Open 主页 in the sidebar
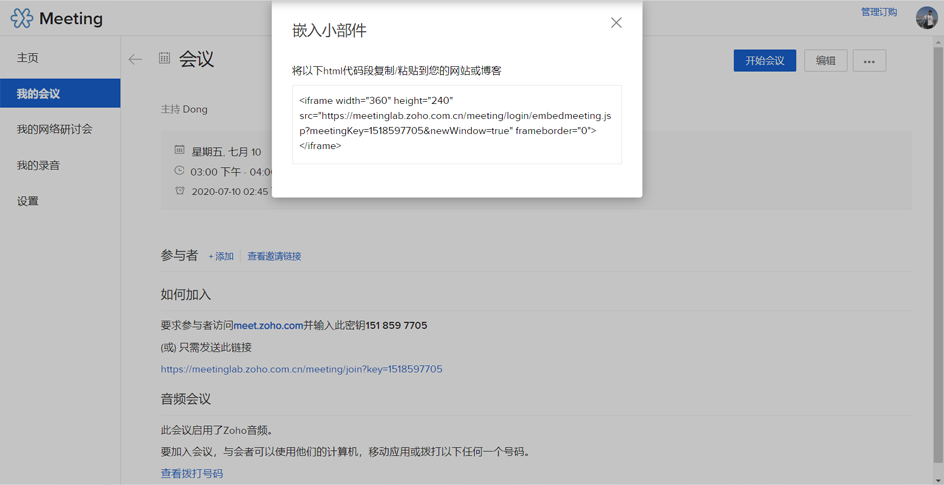Image resolution: width=944 pixels, height=485 pixels. click(28, 58)
